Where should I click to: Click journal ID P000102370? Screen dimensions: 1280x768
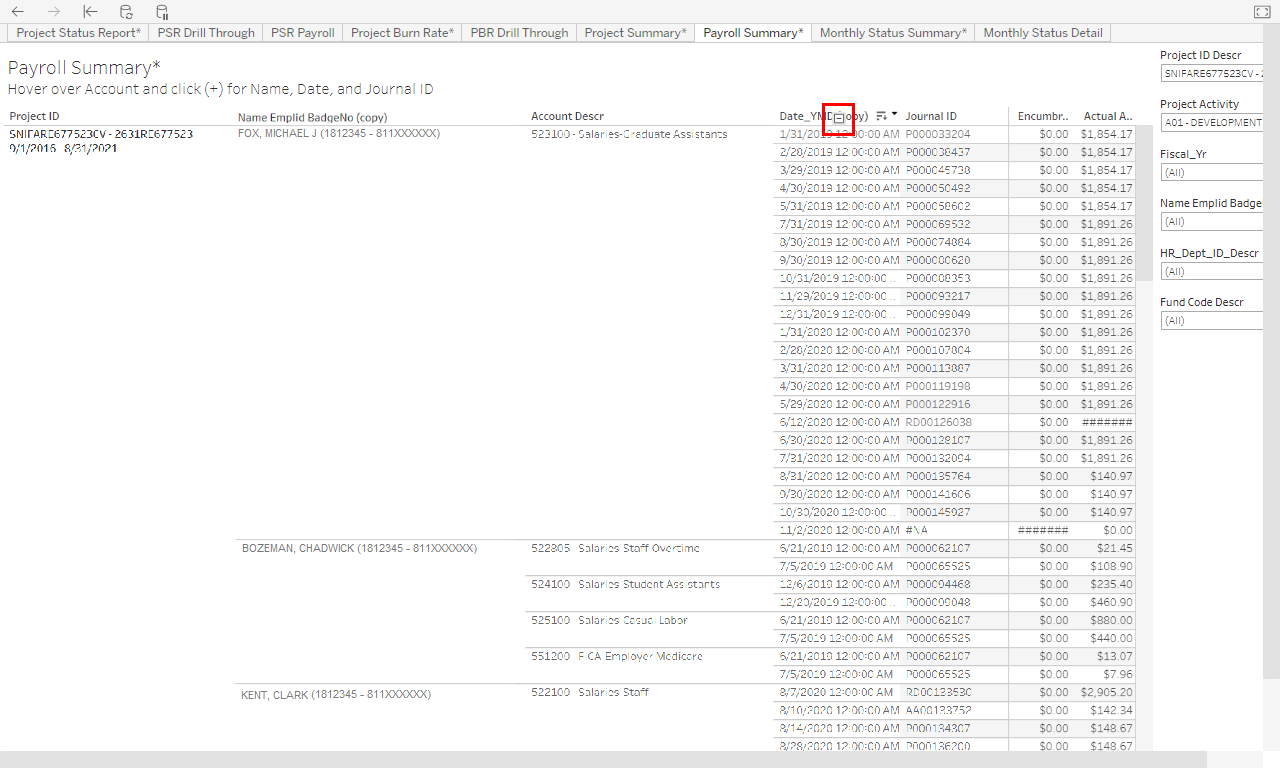tap(938, 332)
